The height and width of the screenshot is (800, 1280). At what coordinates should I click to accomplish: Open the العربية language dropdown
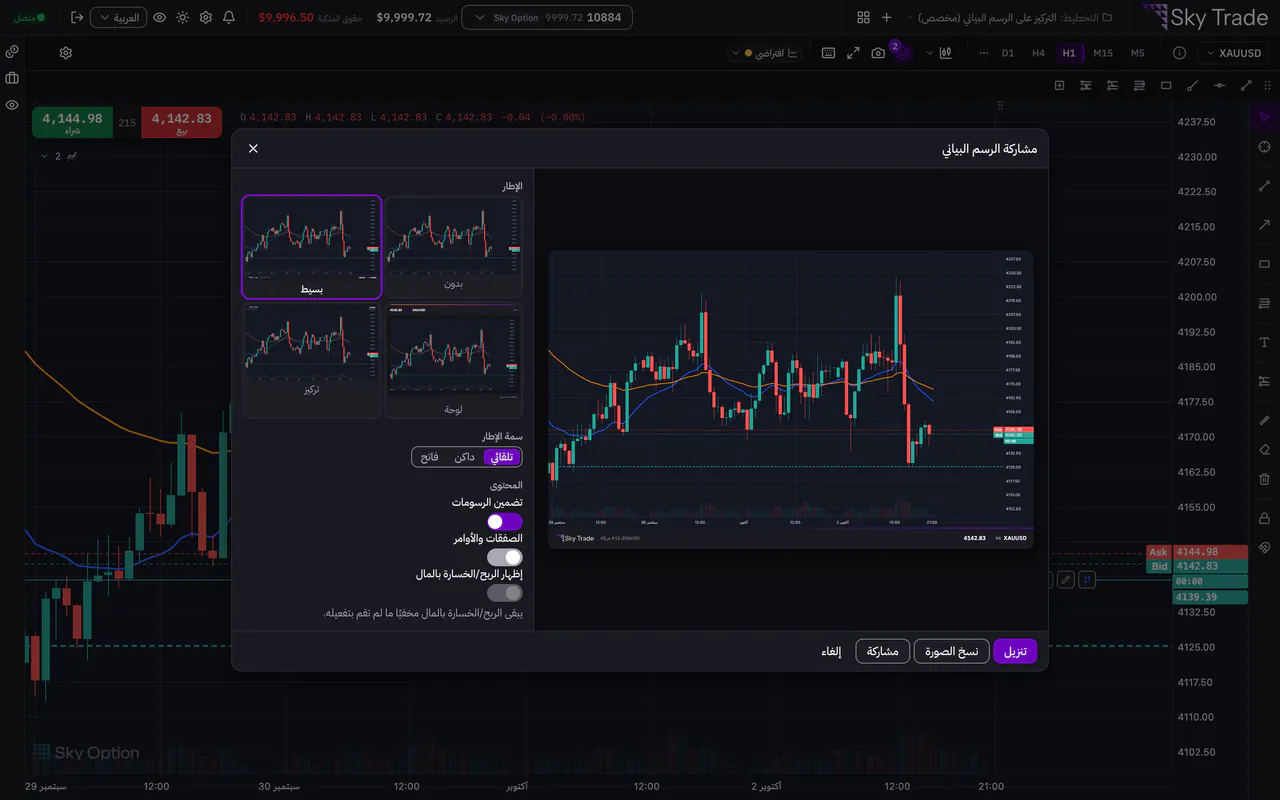118,17
